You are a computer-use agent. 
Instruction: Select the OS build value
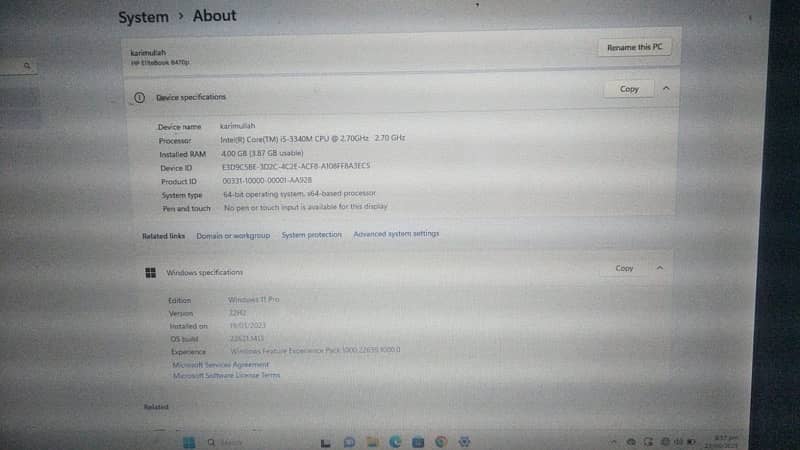[247, 338]
